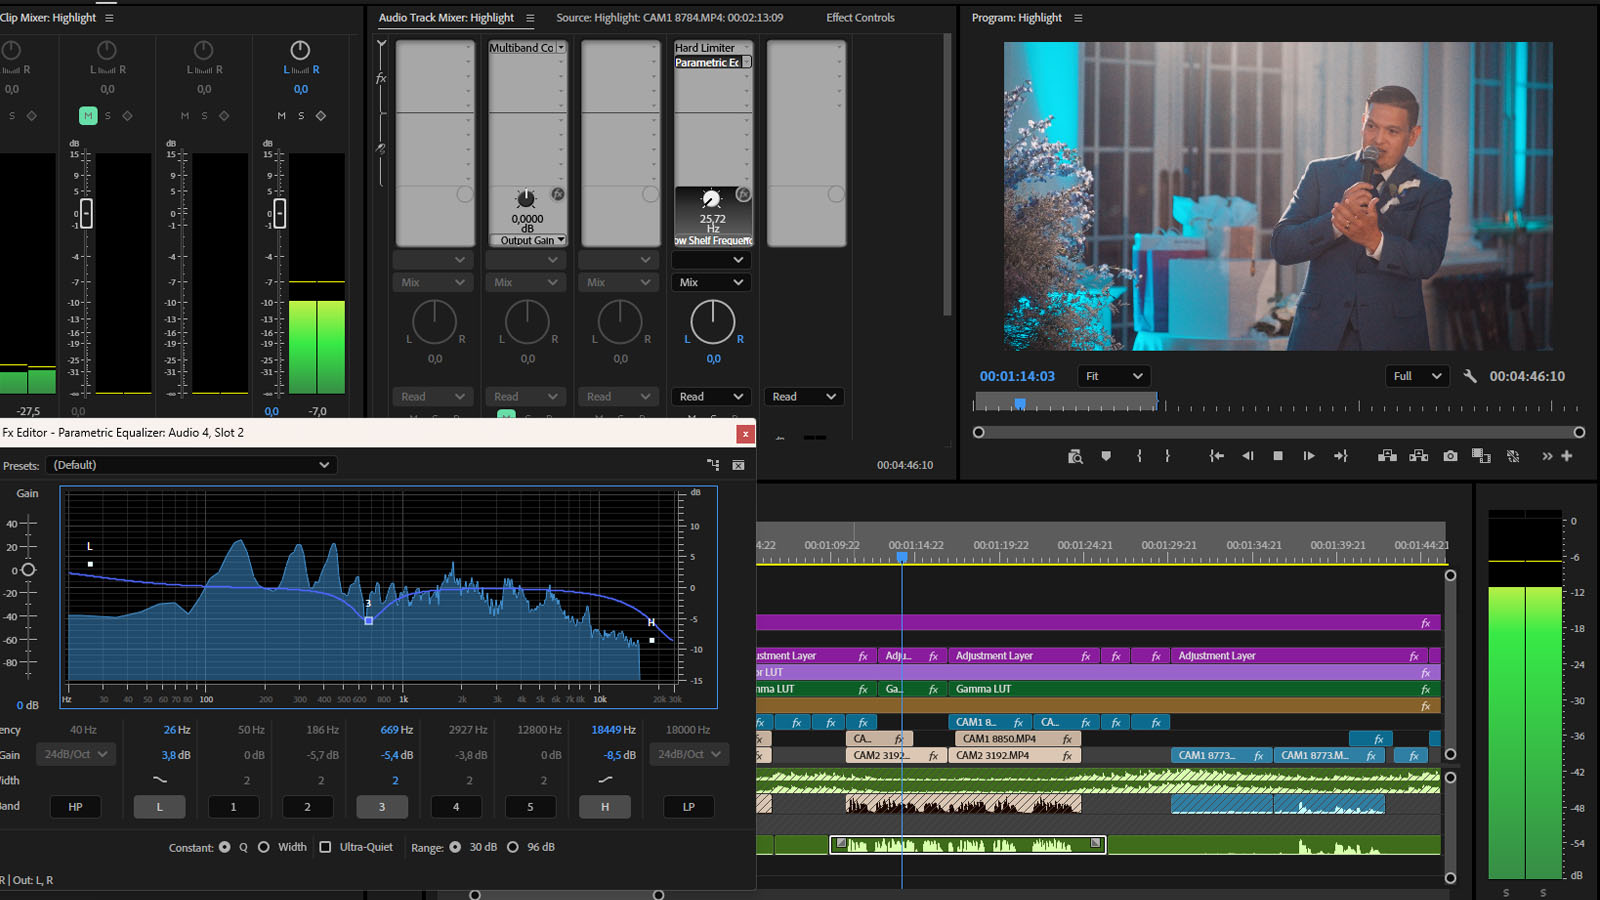1600x900 pixels.
Task: Add a marker in the Program monitor
Action: (x=1106, y=456)
